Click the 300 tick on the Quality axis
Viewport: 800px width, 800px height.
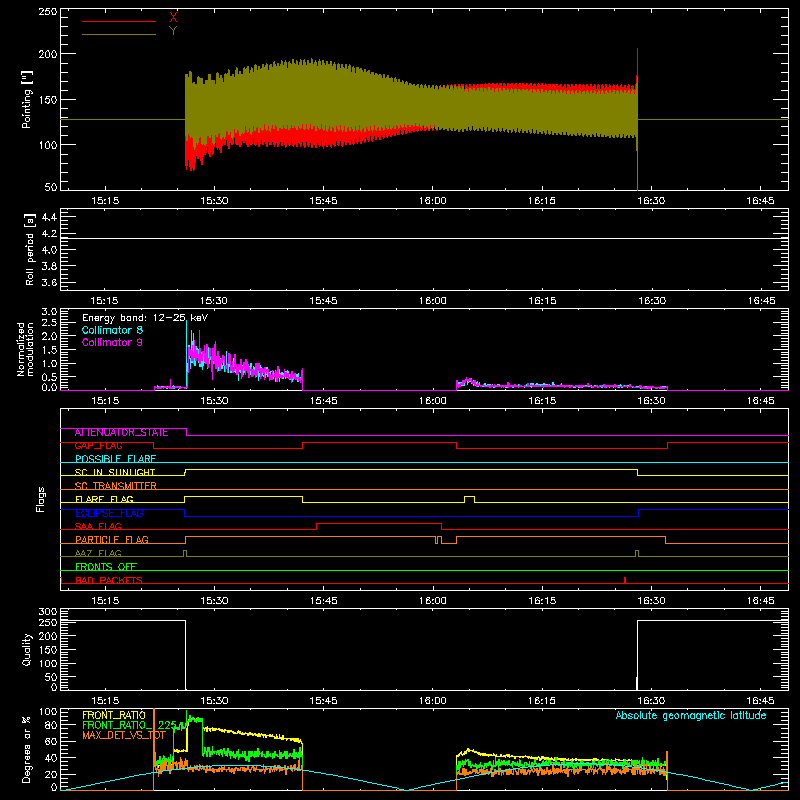pyautogui.click(x=47, y=612)
